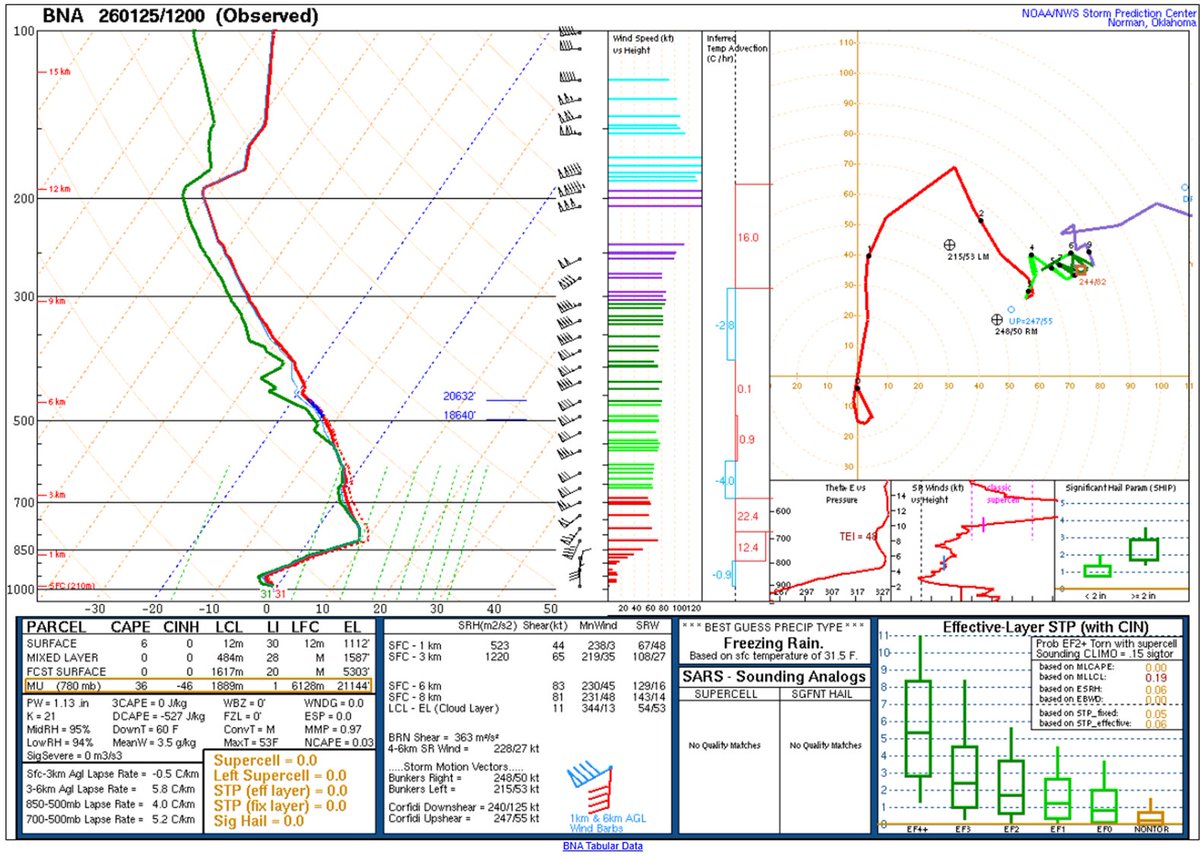
Task: Click the 'Bunkers Left = 215/53 kt' line
Action: (x=464, y=789)
